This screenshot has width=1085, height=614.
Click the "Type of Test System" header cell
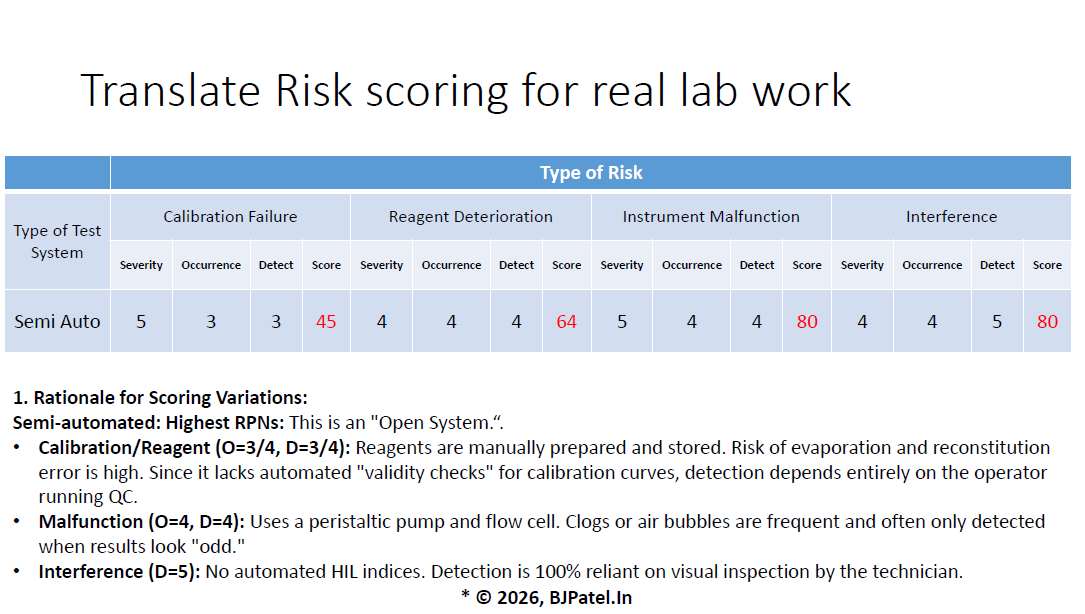57,242
